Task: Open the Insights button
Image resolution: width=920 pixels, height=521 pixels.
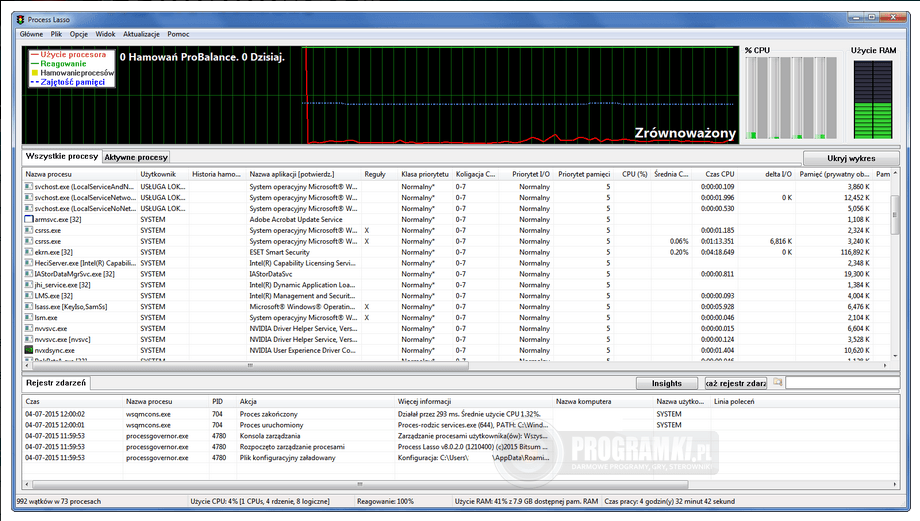Action: [667, 383]
